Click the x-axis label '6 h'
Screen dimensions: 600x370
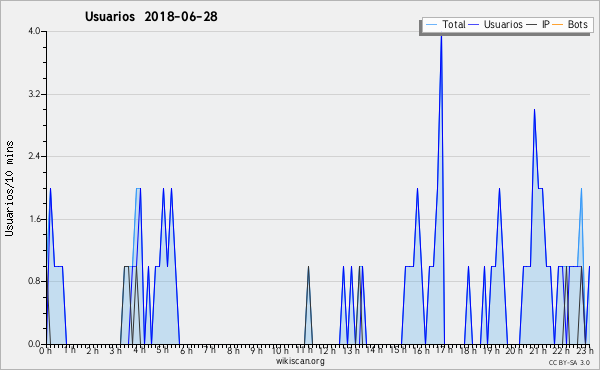pyautogui.click(x=186, y=350)
